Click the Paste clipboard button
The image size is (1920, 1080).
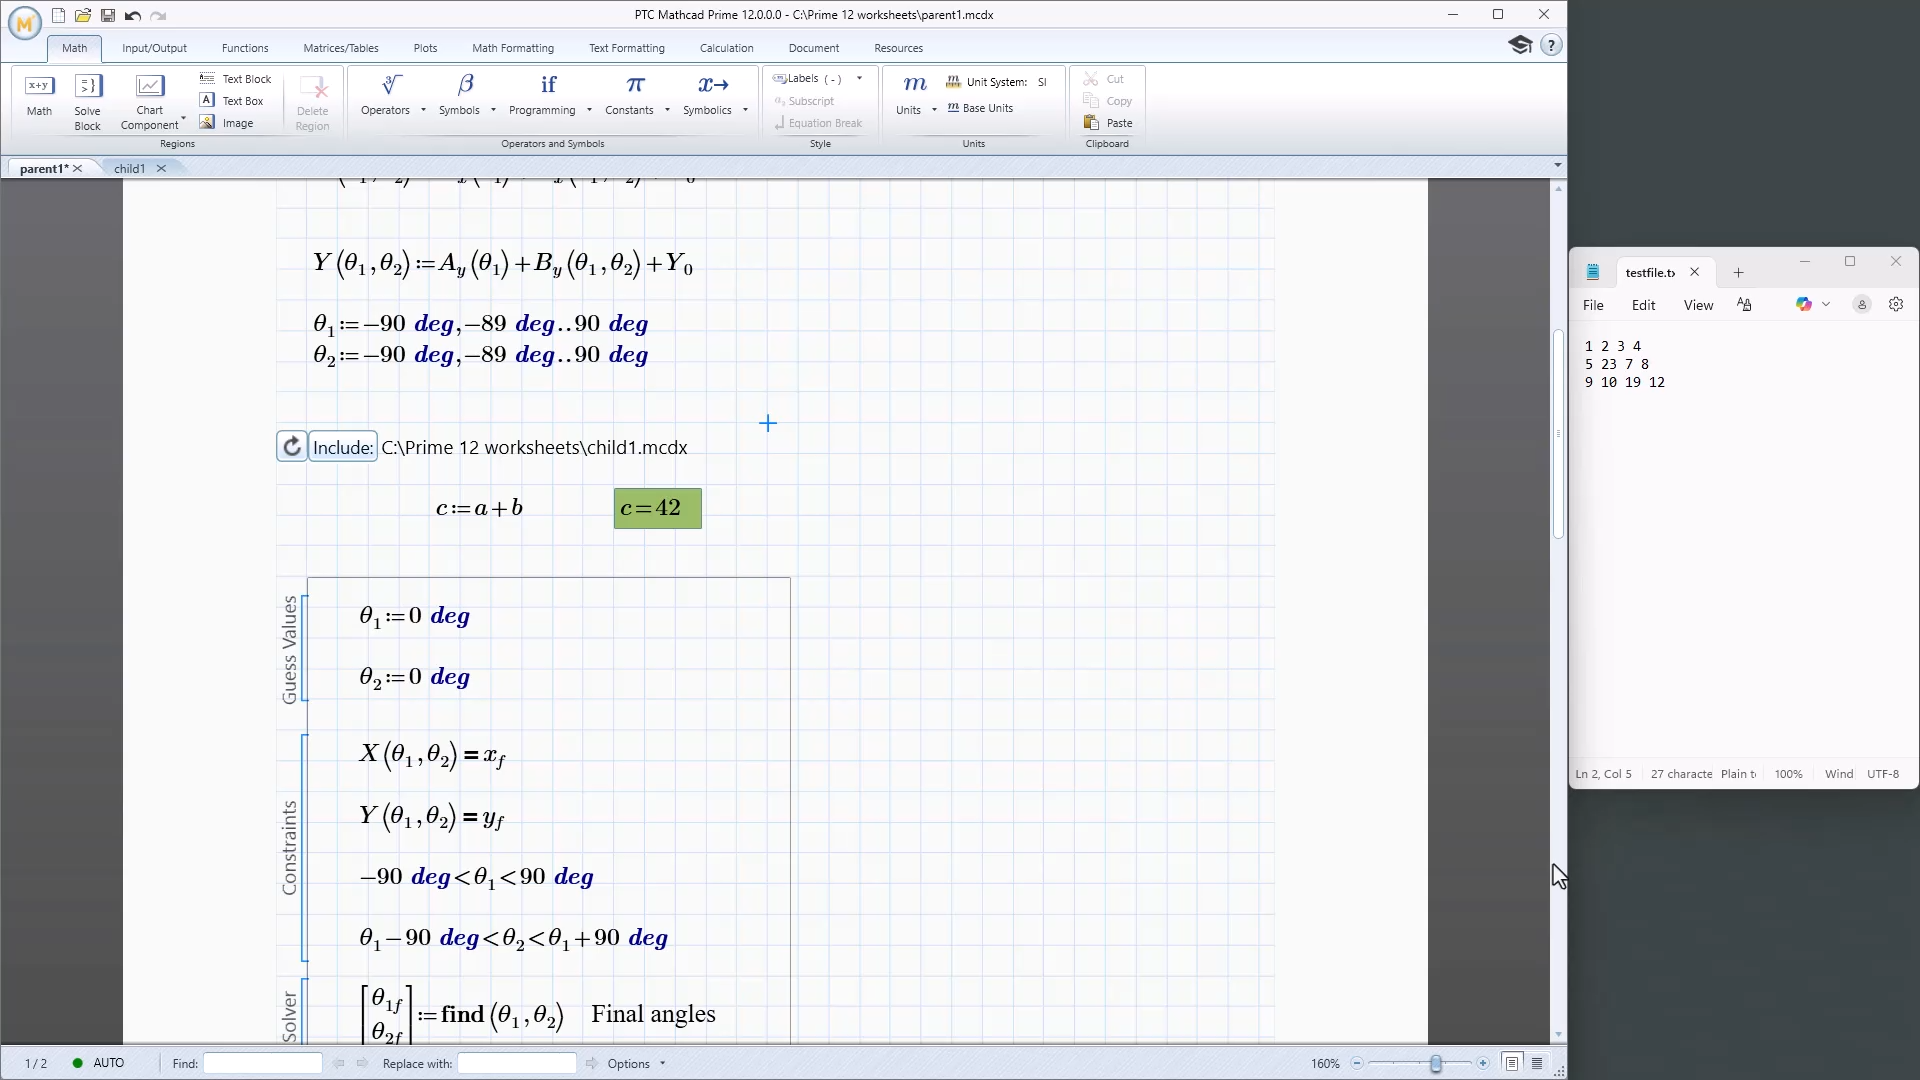[x=1108, y=123]
